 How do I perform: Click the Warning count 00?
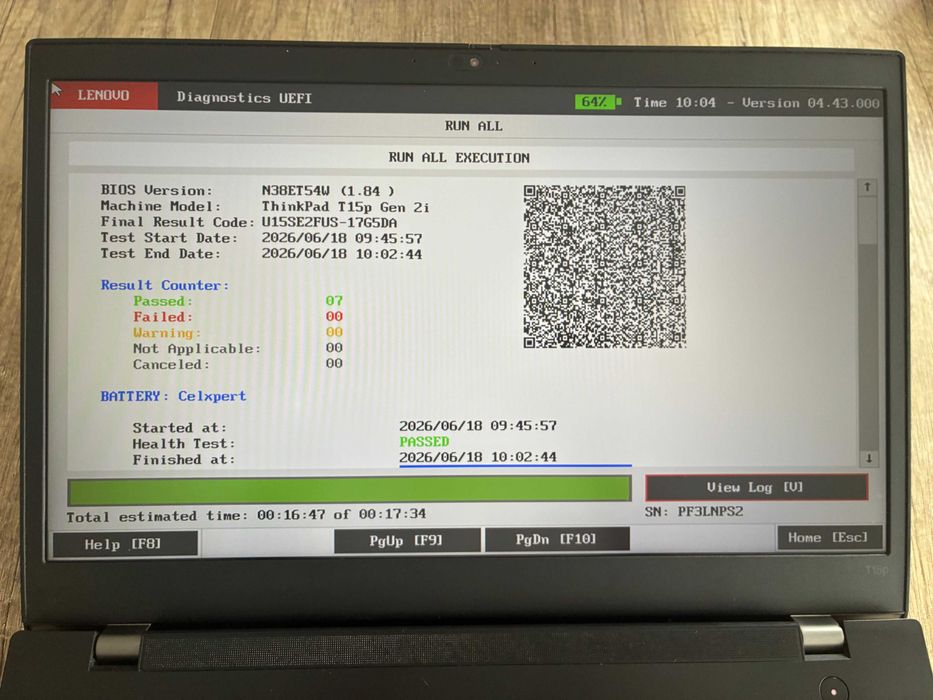[334, 332]
